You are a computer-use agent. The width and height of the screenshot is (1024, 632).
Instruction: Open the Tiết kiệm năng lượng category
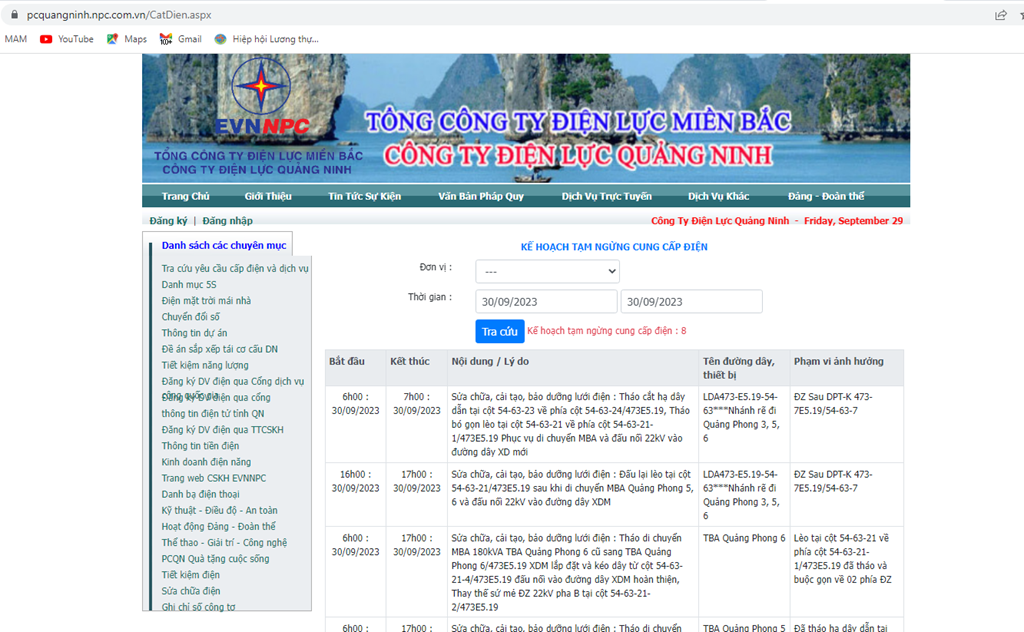205,365
